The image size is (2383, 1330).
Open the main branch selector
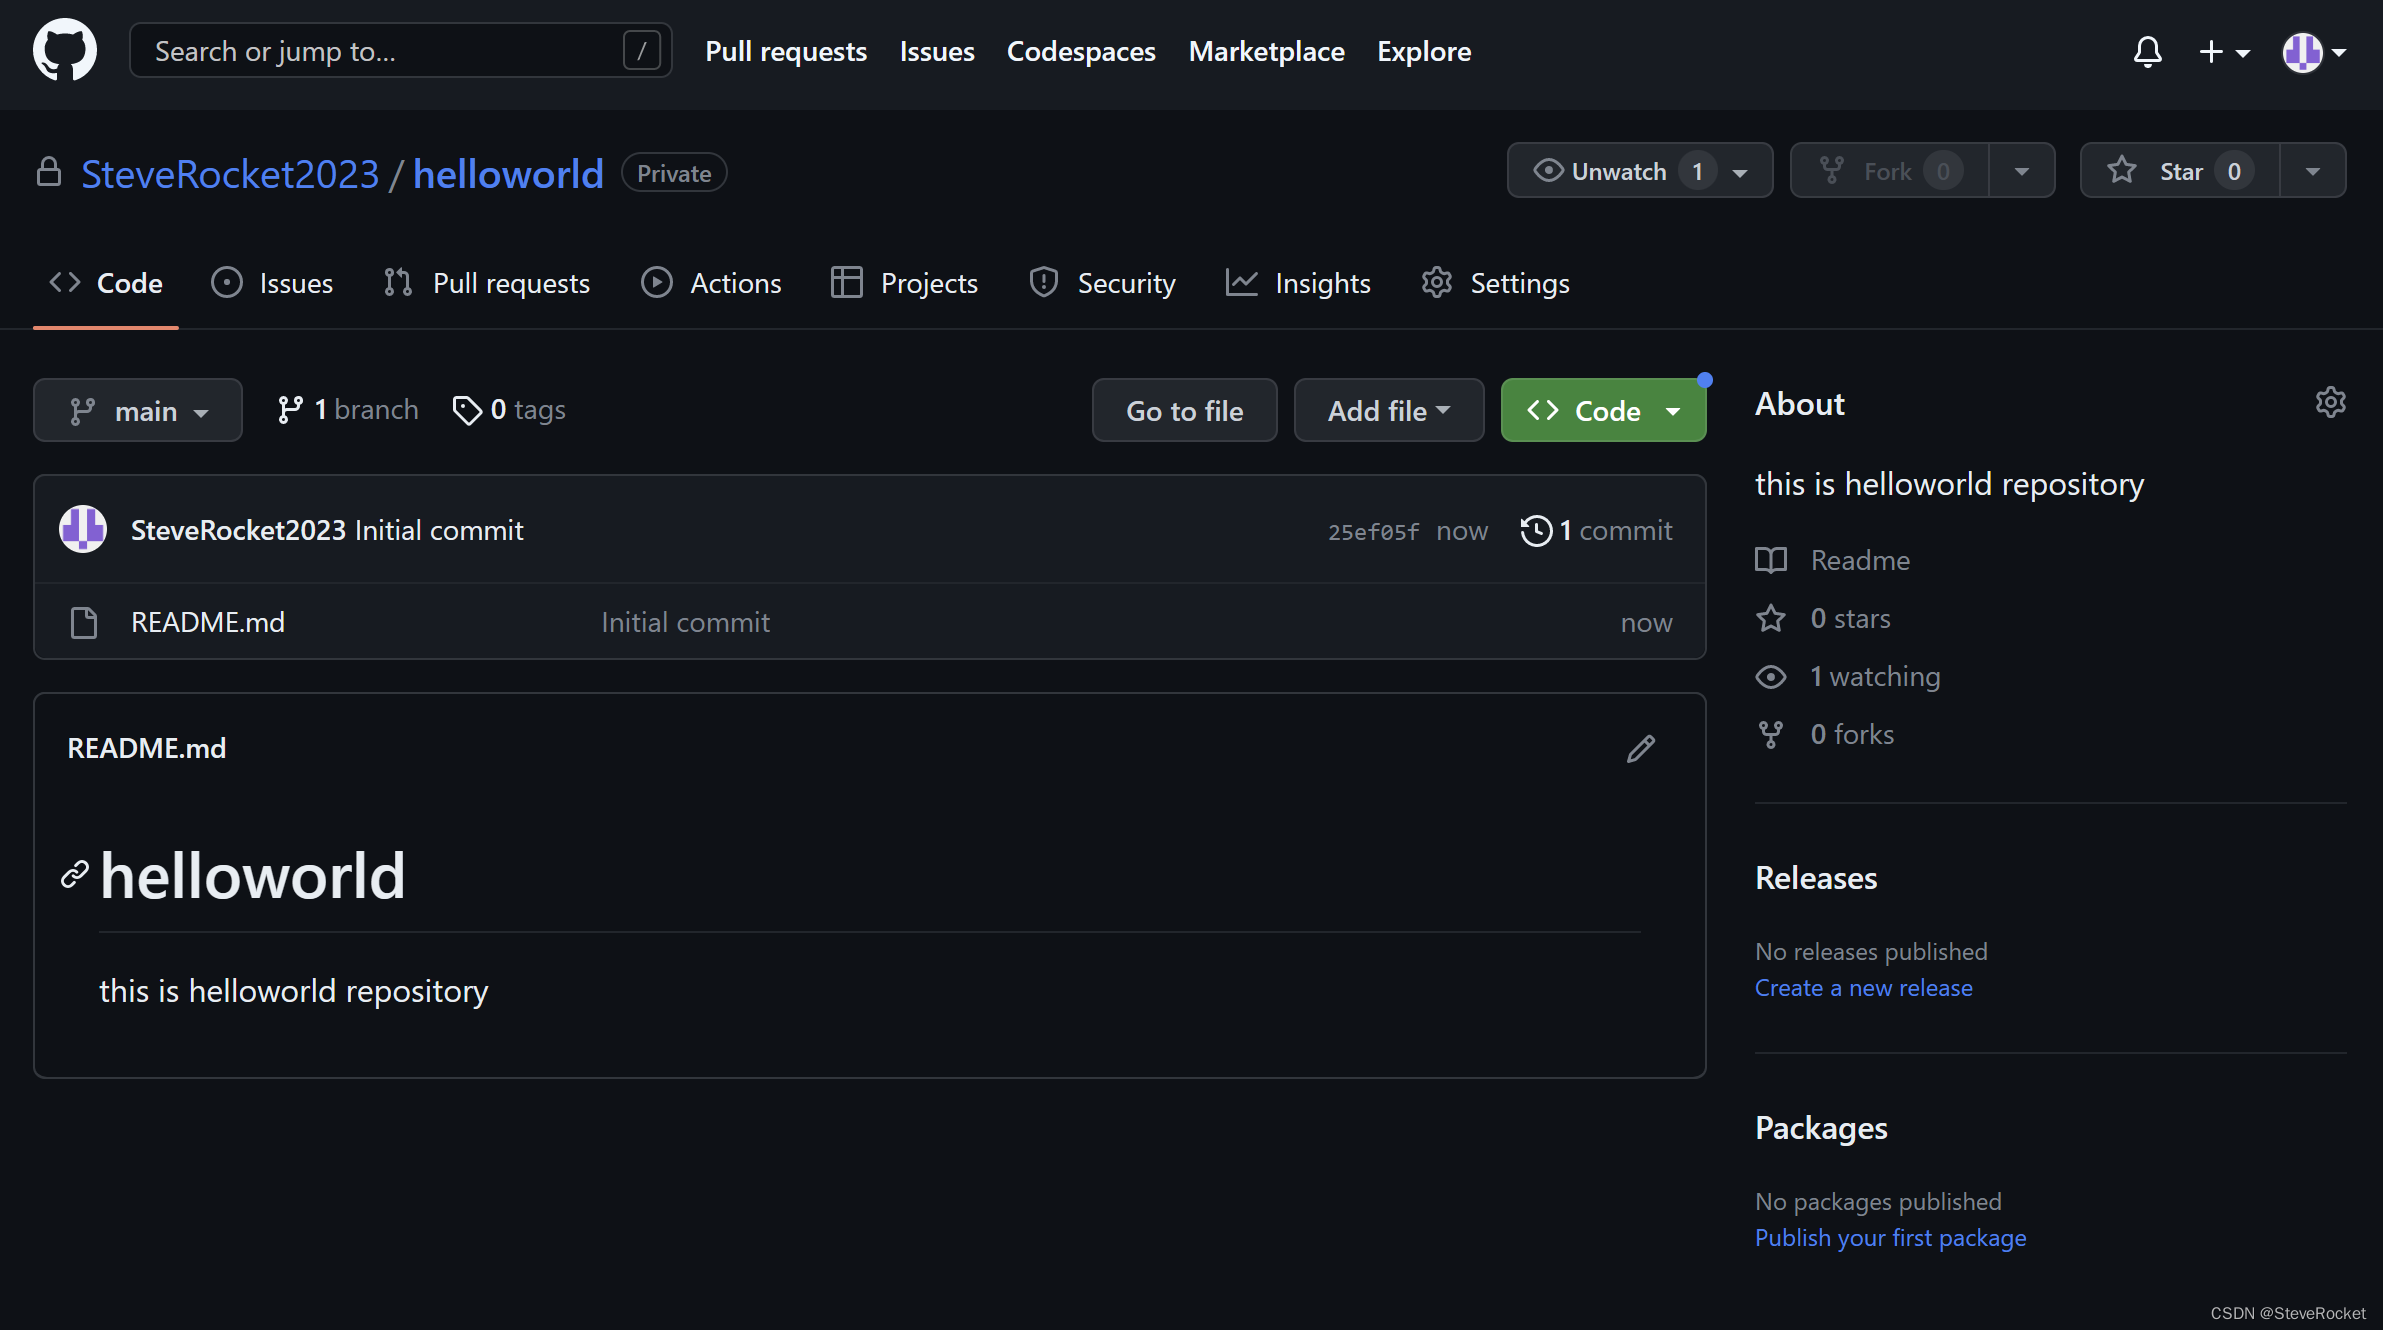click(x=138, y=410)
